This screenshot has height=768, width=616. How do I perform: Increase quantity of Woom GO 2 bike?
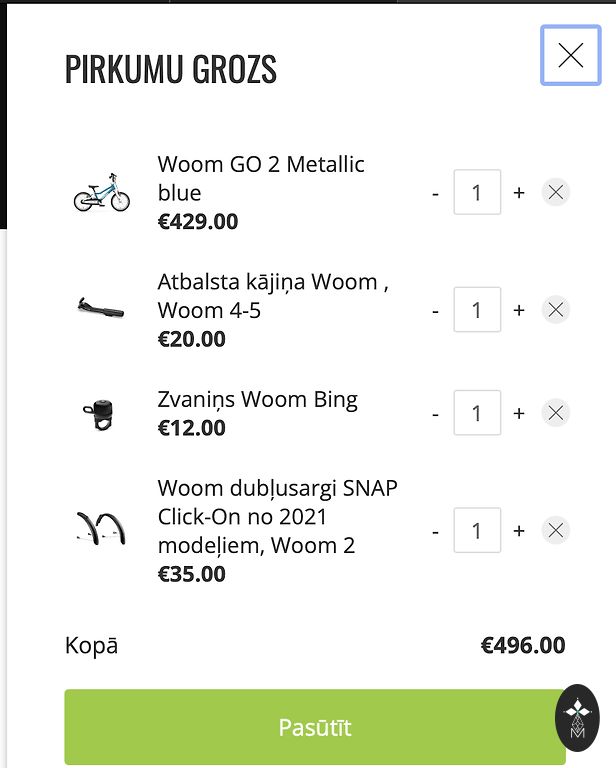(x=519, y=192)
